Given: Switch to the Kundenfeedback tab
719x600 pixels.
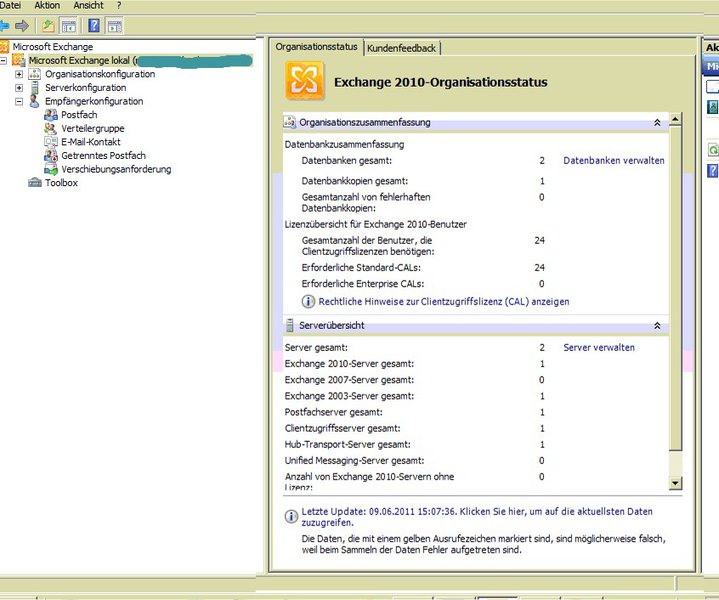Looking at the screenshot, I should (x=401, y=48).
